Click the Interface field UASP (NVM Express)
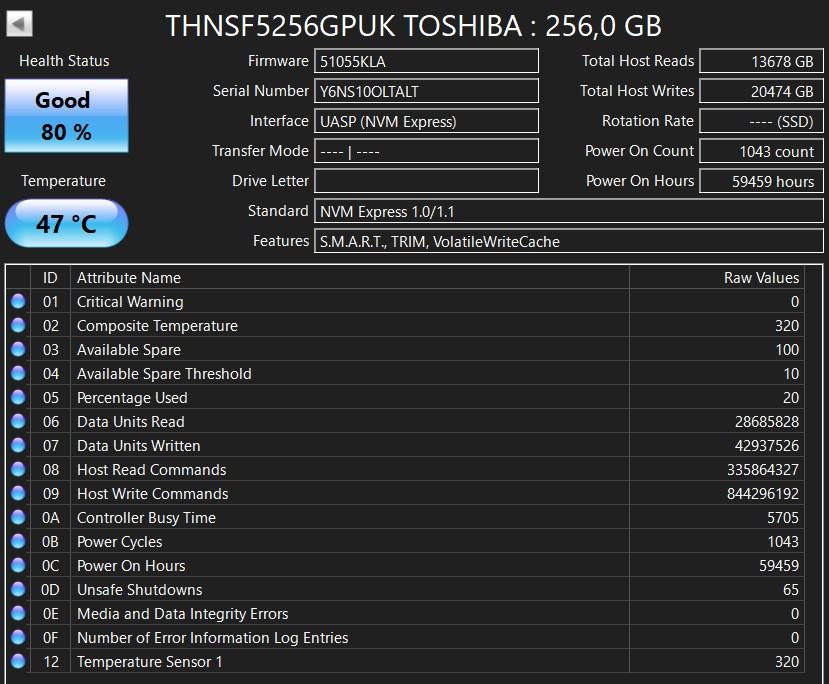The height and width of the screenshot is (684, 829). tap(426, 121)
